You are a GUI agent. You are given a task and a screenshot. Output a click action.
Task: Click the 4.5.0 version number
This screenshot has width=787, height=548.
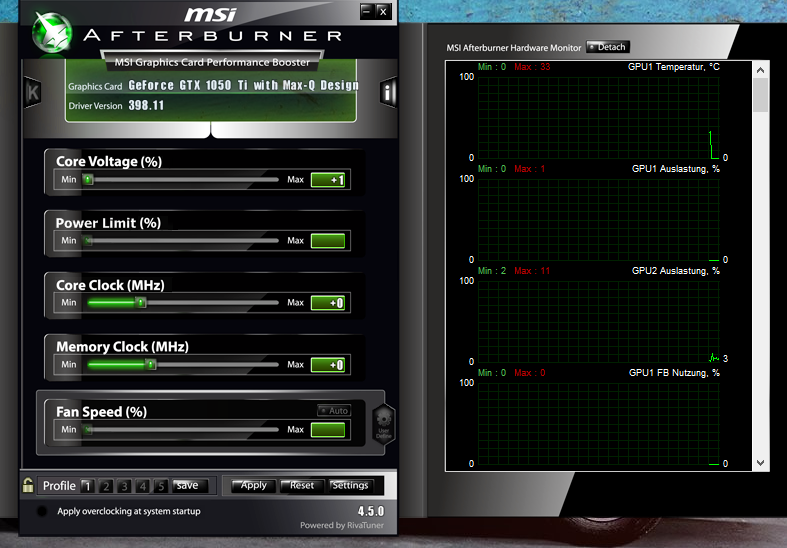tap(371, 511)
